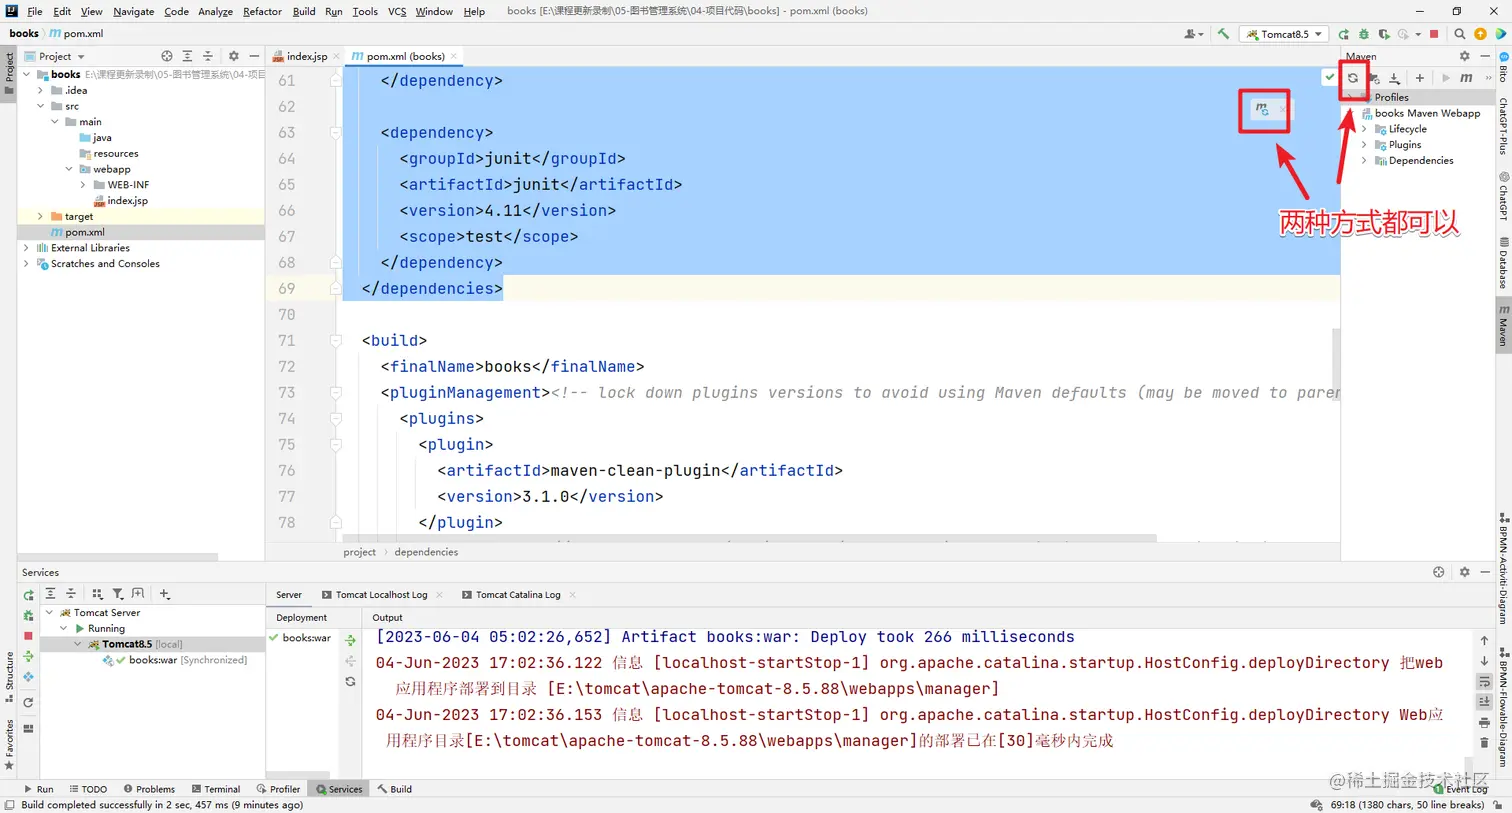Click Expand All icon in Project panel
Screen dimensions: 1512x813
tap(187, 56)
